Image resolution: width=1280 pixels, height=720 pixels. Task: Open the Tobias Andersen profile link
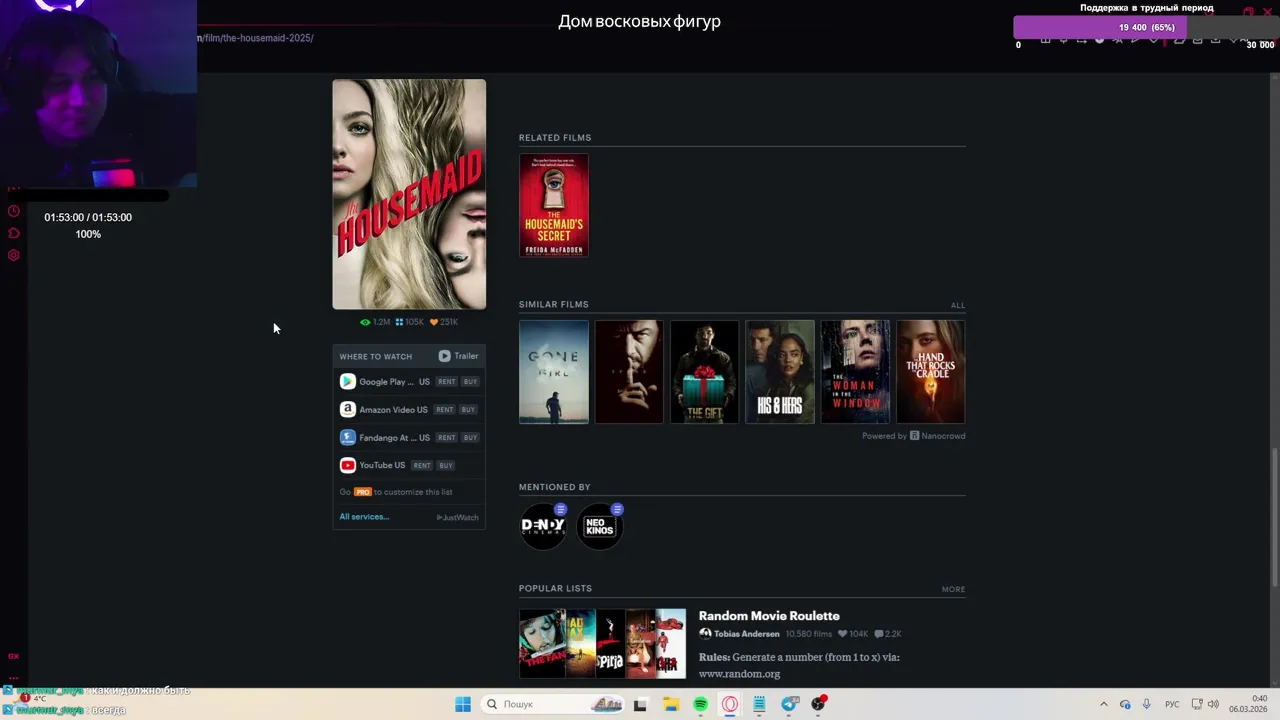coord(746,634)
